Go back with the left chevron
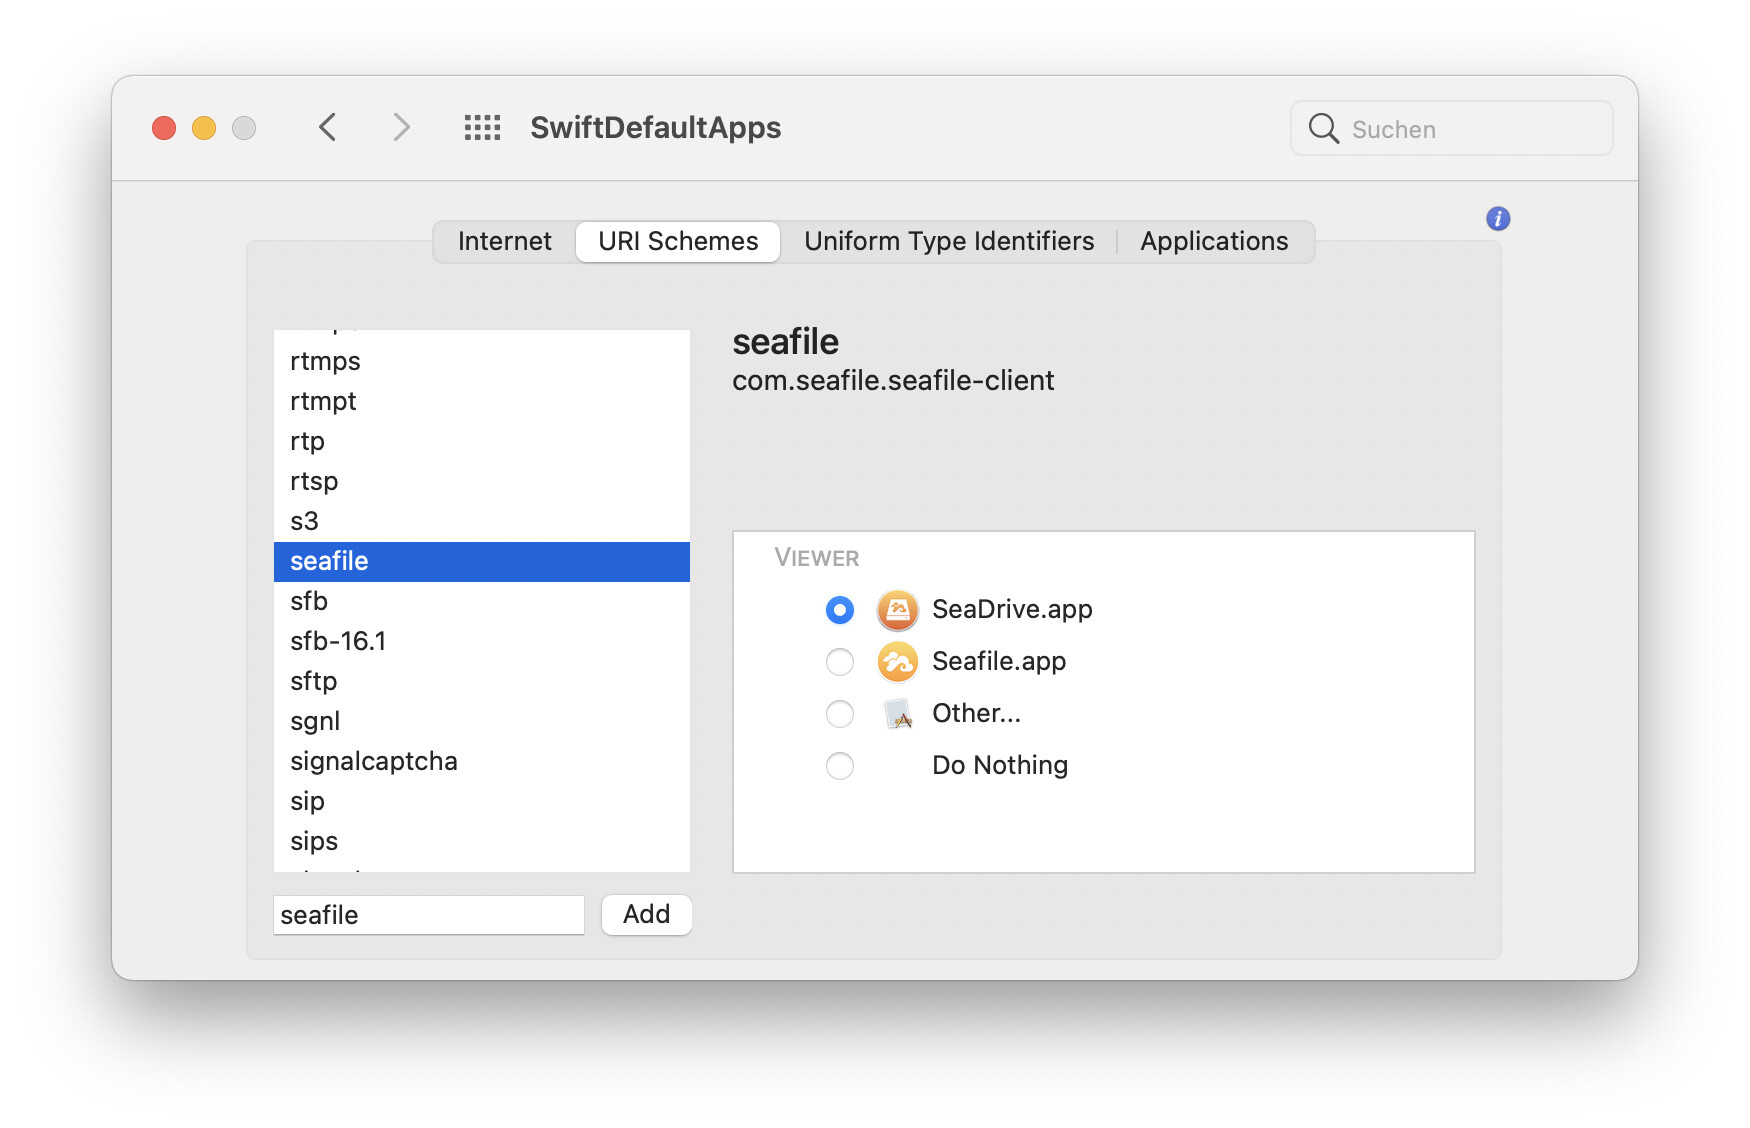 [x=328, y=128]
